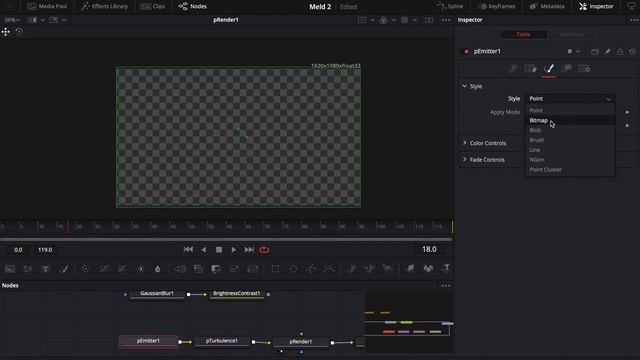This screenshot has height=360, width=640.
Task: Open the Spline editor
Action: pos(450,6)
